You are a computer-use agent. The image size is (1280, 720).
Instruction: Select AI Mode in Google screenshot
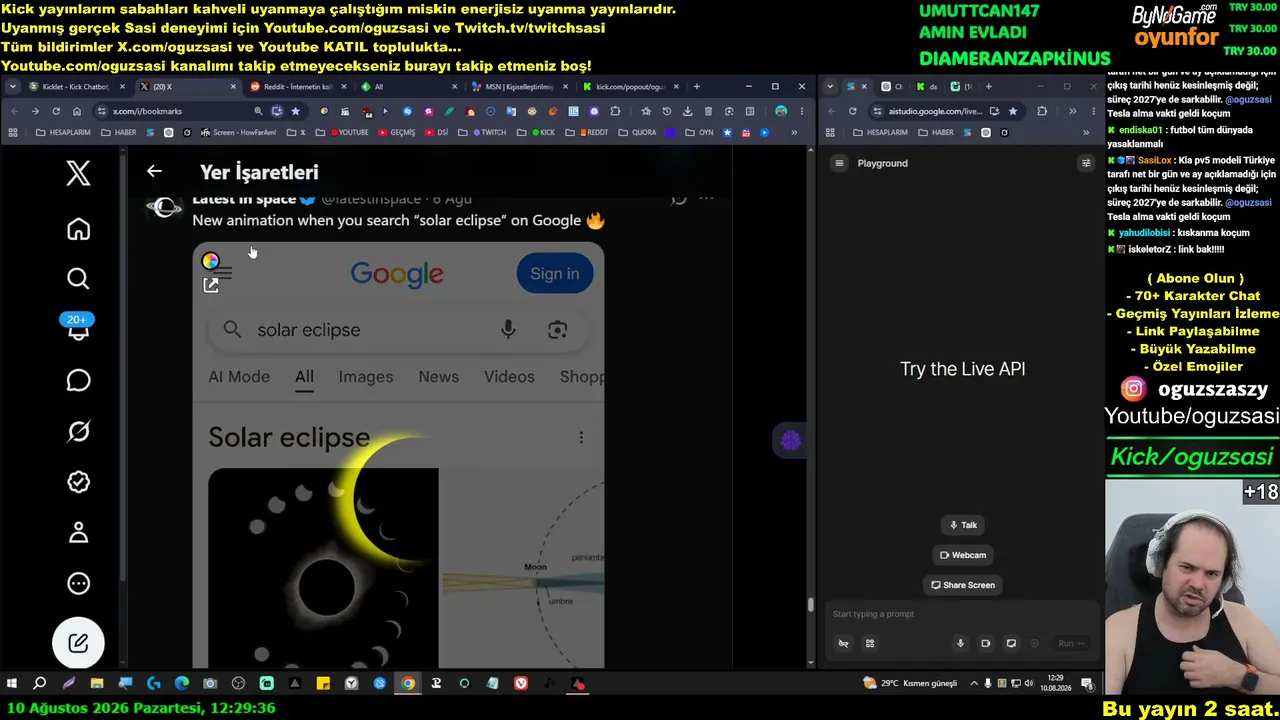[x=239, y=377]
